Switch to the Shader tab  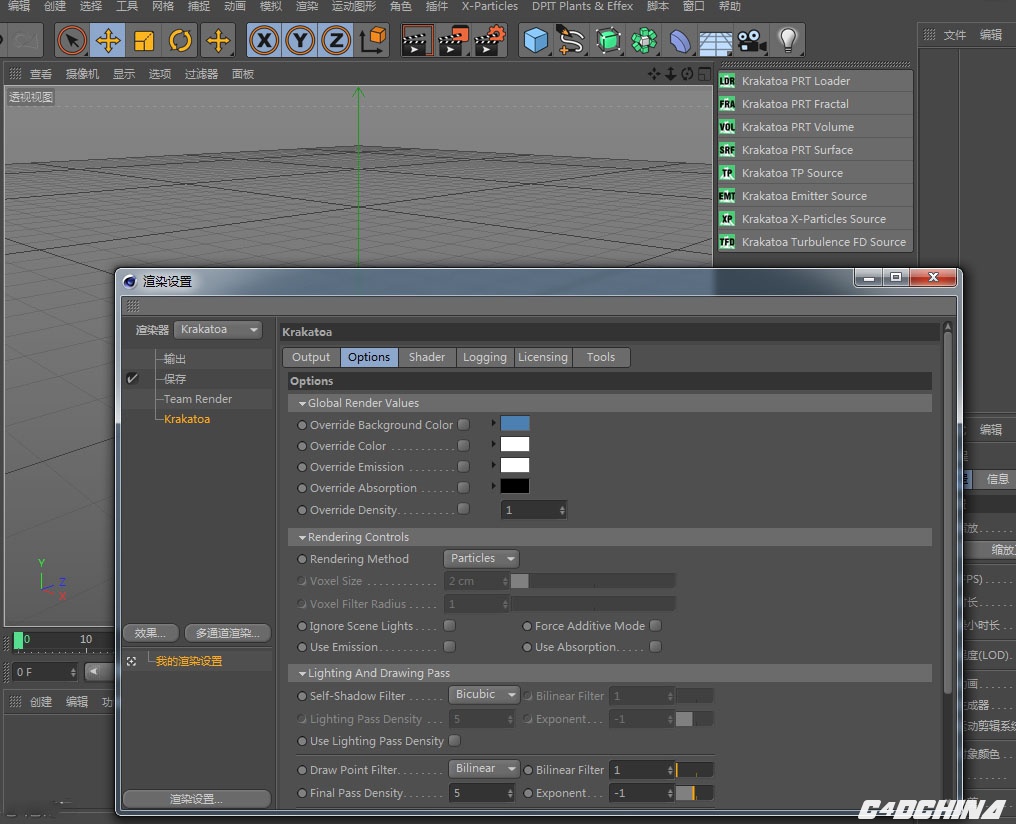point(427,357)
